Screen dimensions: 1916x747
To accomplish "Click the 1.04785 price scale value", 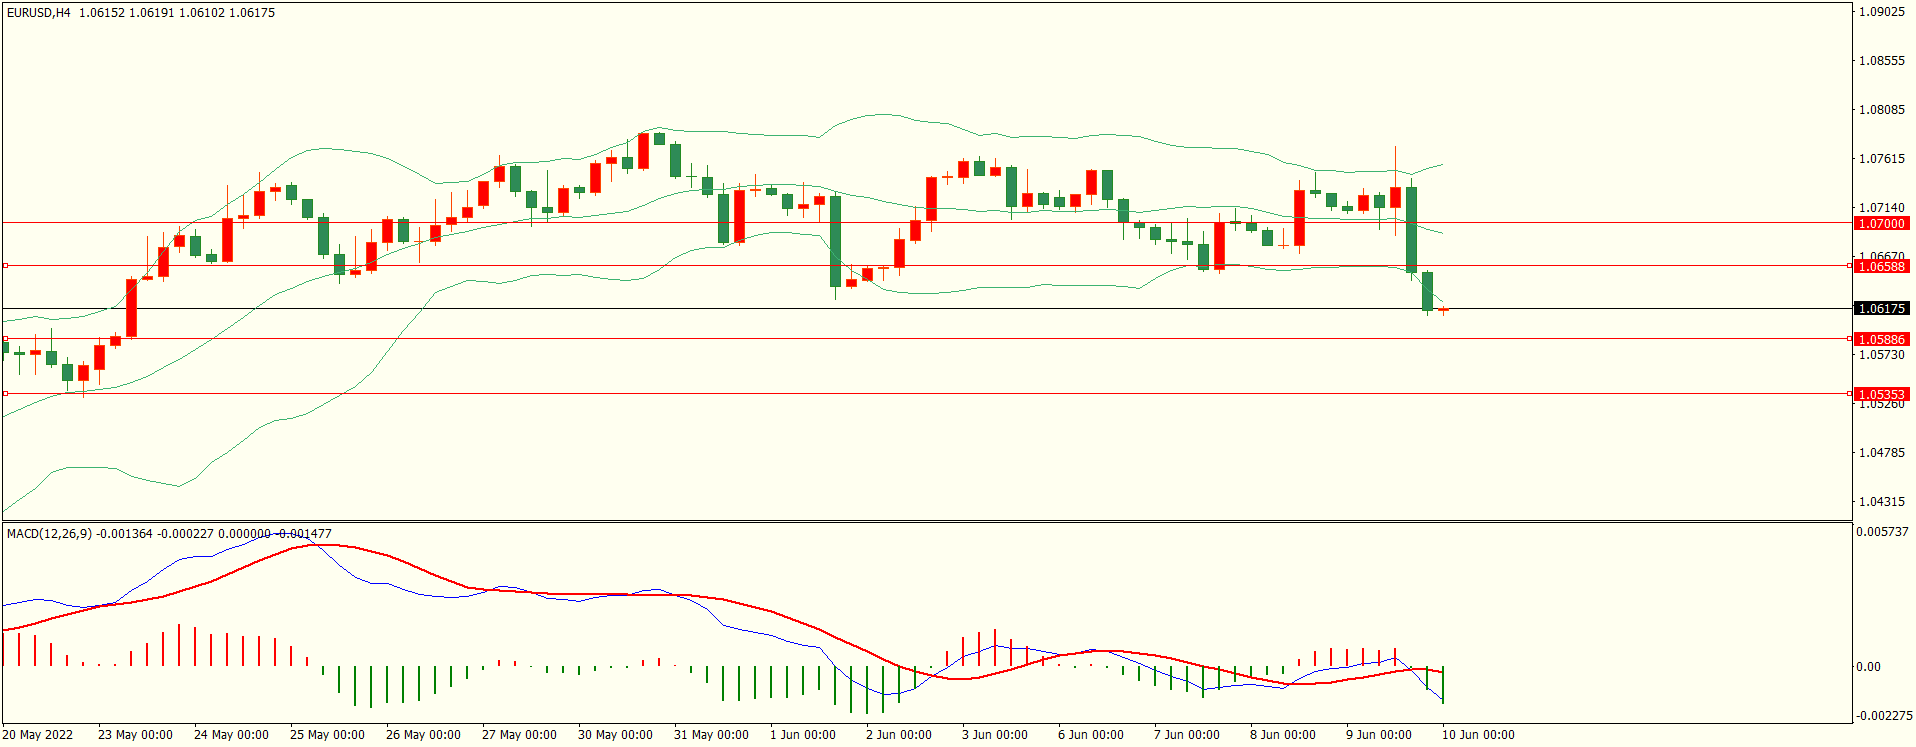I will (x=1881, y=453).
